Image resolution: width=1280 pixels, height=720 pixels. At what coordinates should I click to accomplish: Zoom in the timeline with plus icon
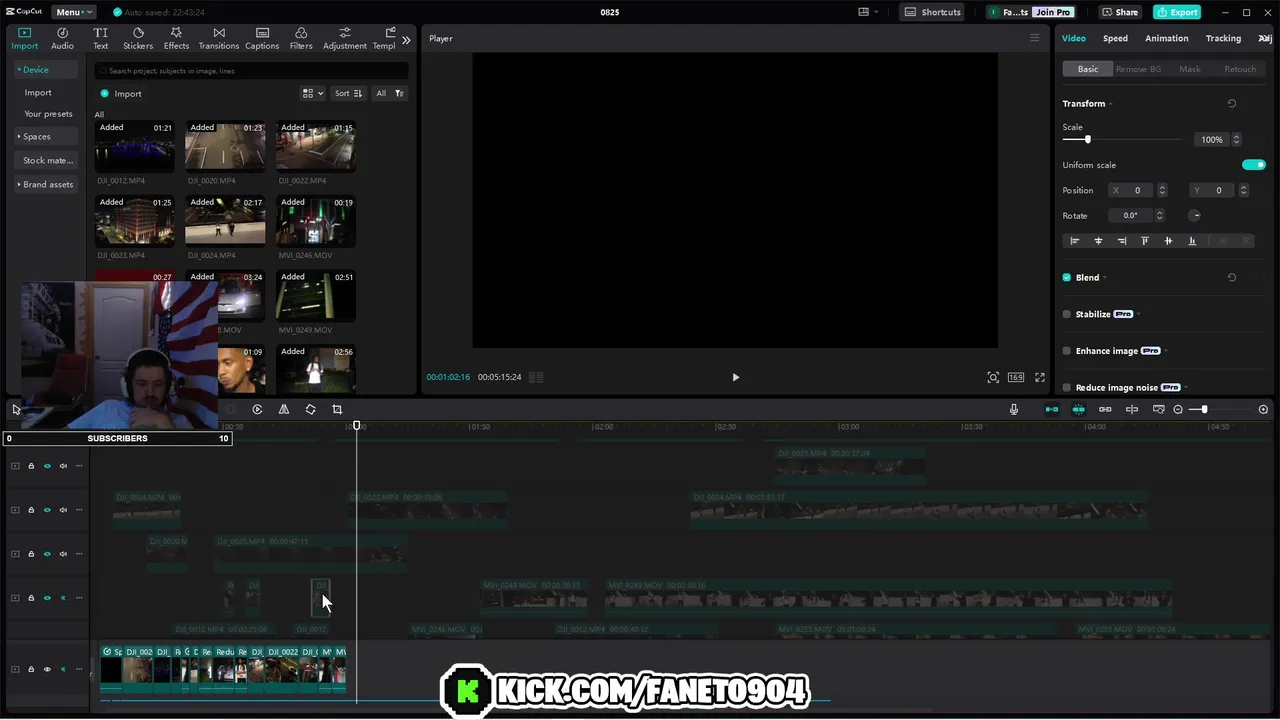pos(1263,409)
